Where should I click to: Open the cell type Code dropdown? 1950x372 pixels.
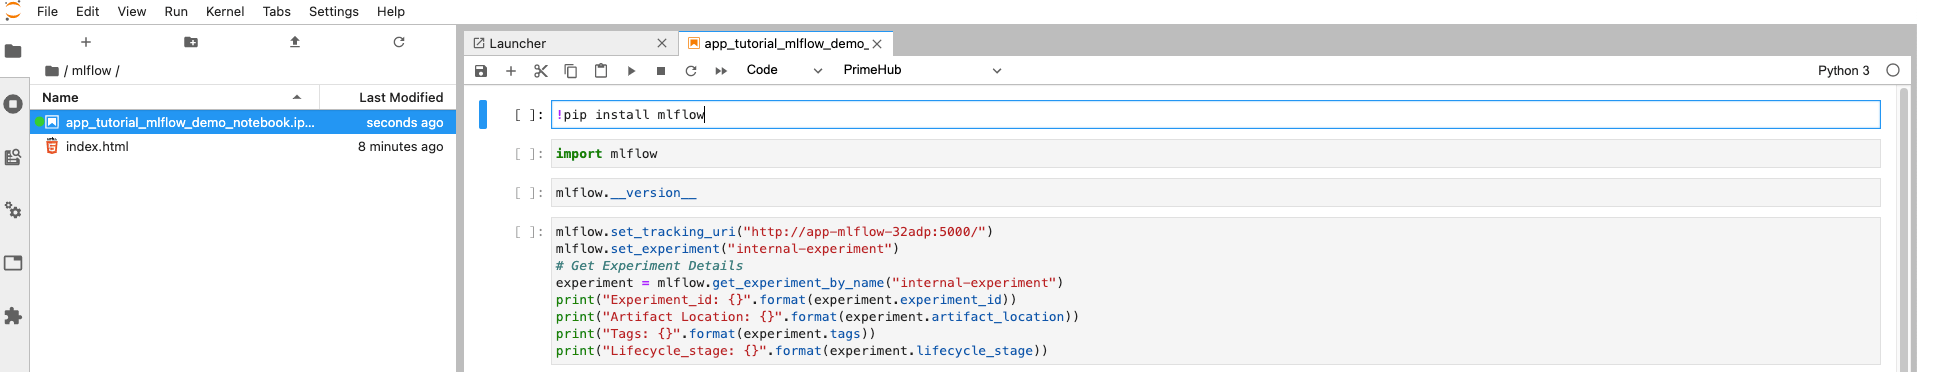(x=784, y=70)
